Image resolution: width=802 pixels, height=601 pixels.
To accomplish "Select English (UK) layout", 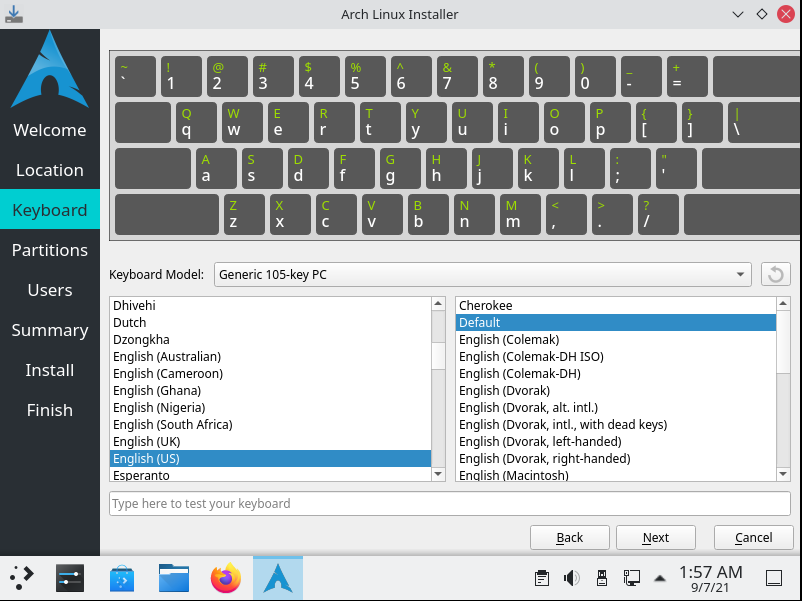I will [x=270, y=441].
